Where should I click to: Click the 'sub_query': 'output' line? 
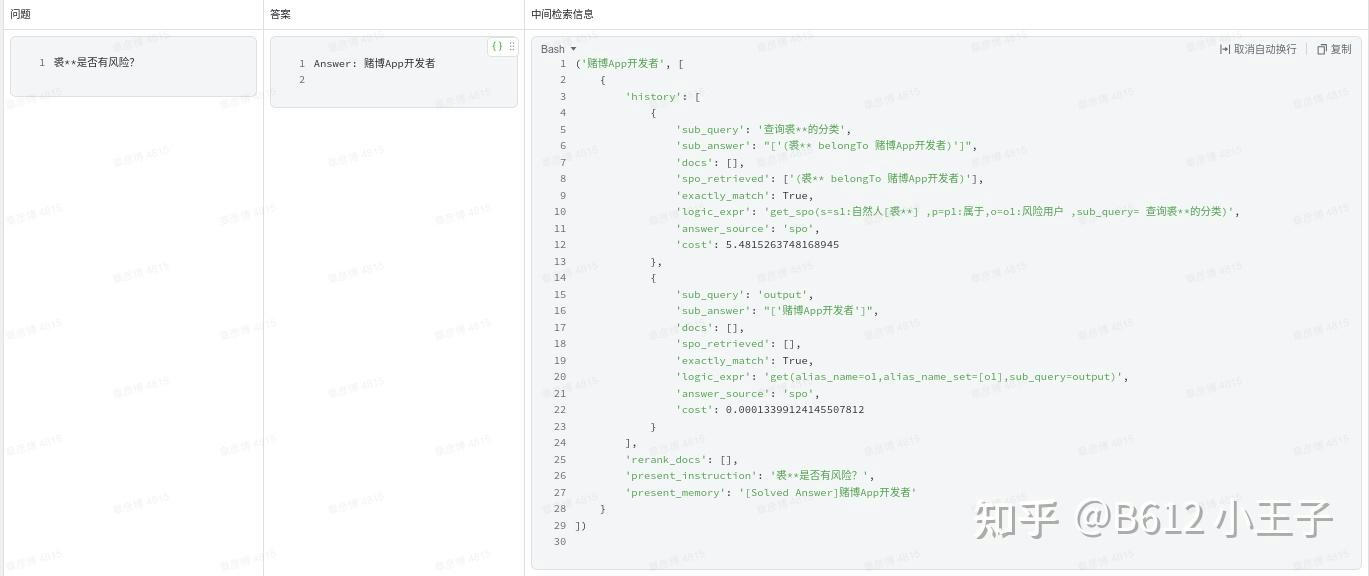click(x=744, y=295)
